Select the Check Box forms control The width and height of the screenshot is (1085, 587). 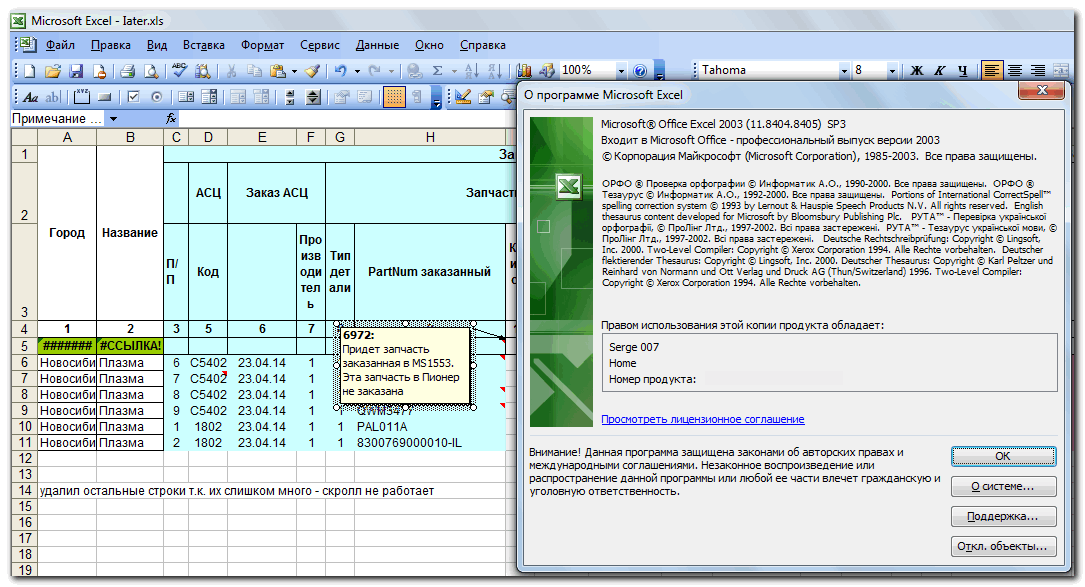(x=134, y=97)
